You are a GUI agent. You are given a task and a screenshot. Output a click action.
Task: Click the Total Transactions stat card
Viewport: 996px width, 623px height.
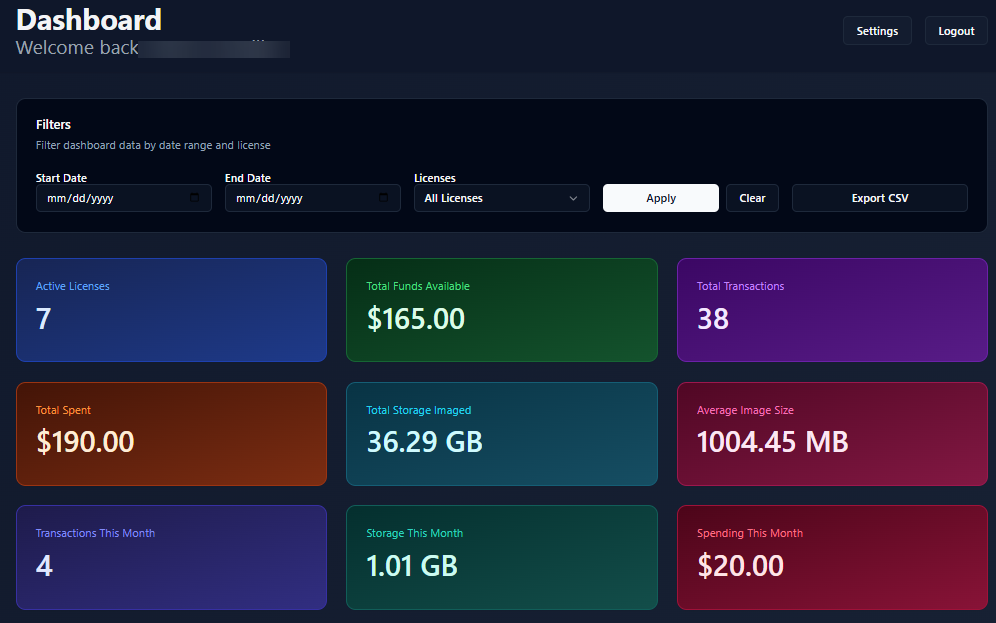point(832,309)
